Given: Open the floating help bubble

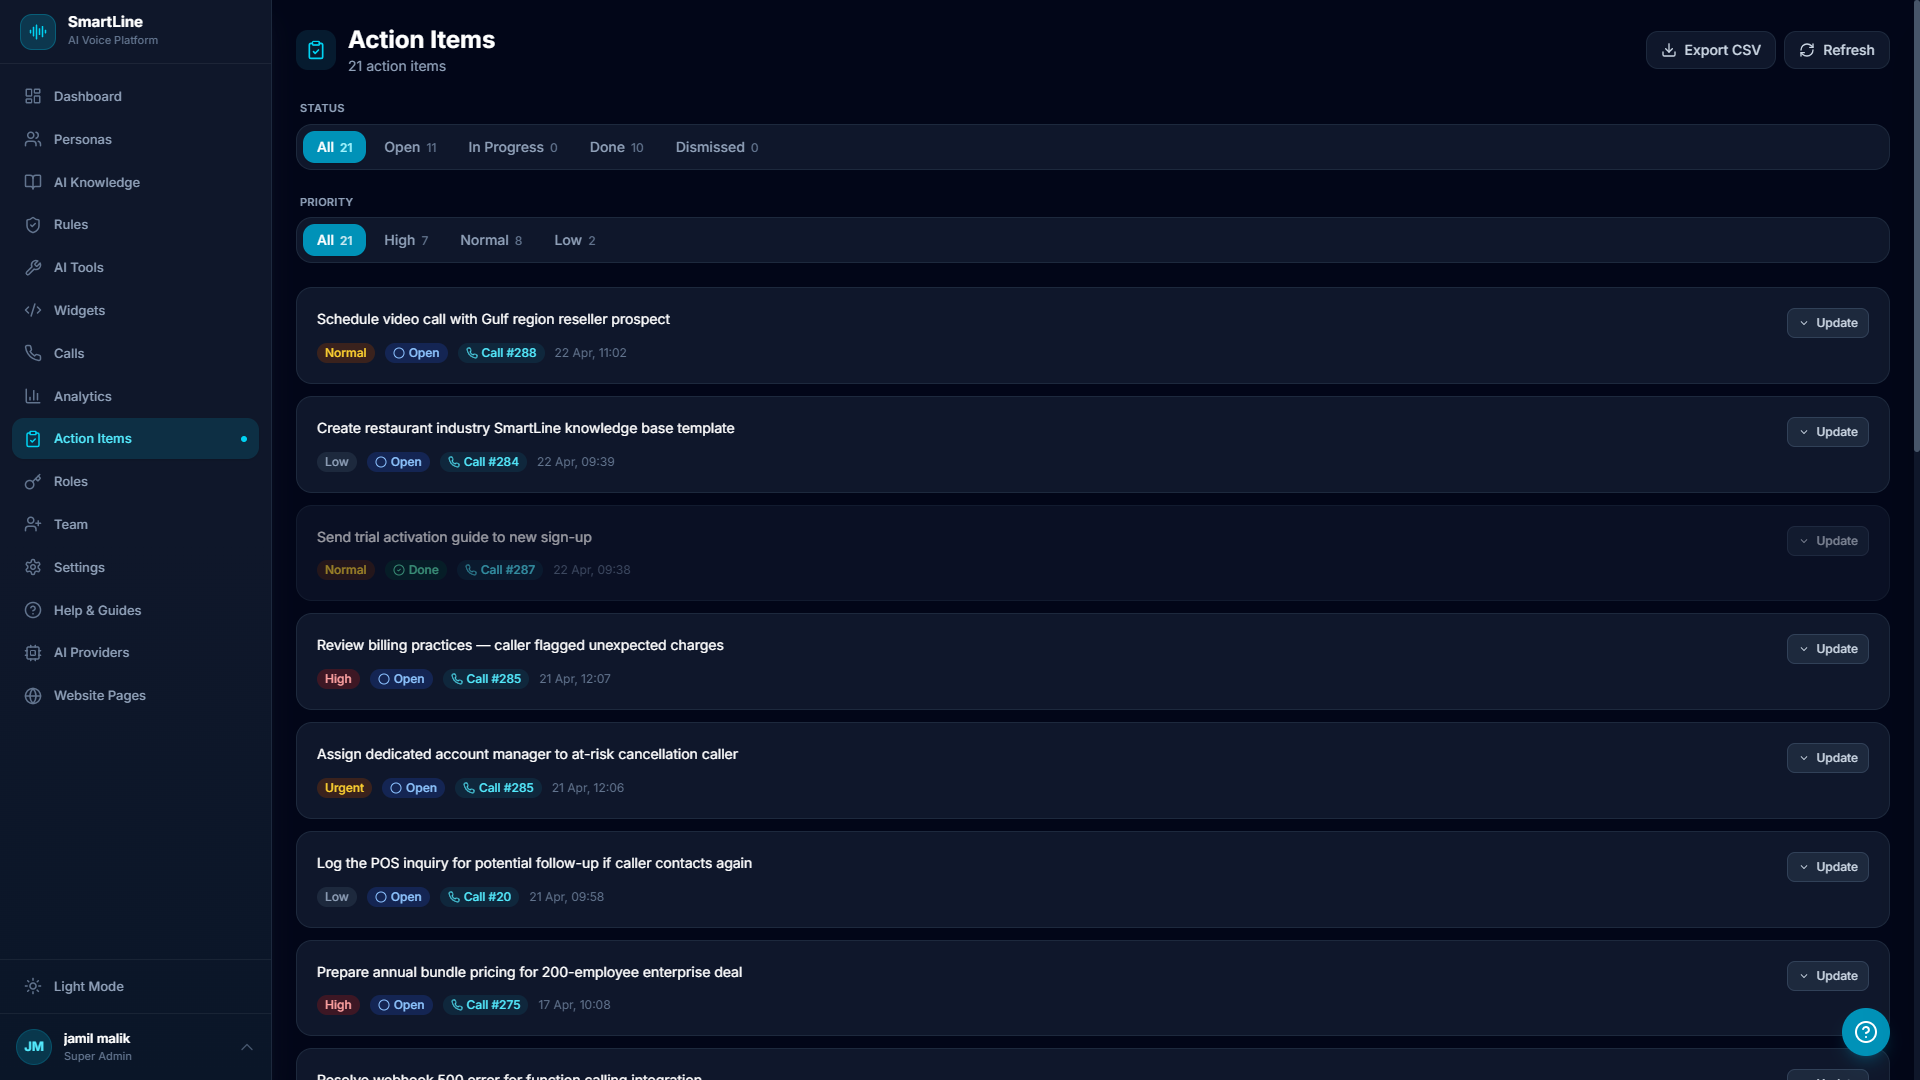Looking at the screenshot, I should pyautogui.click(x=1864, y=1032).
